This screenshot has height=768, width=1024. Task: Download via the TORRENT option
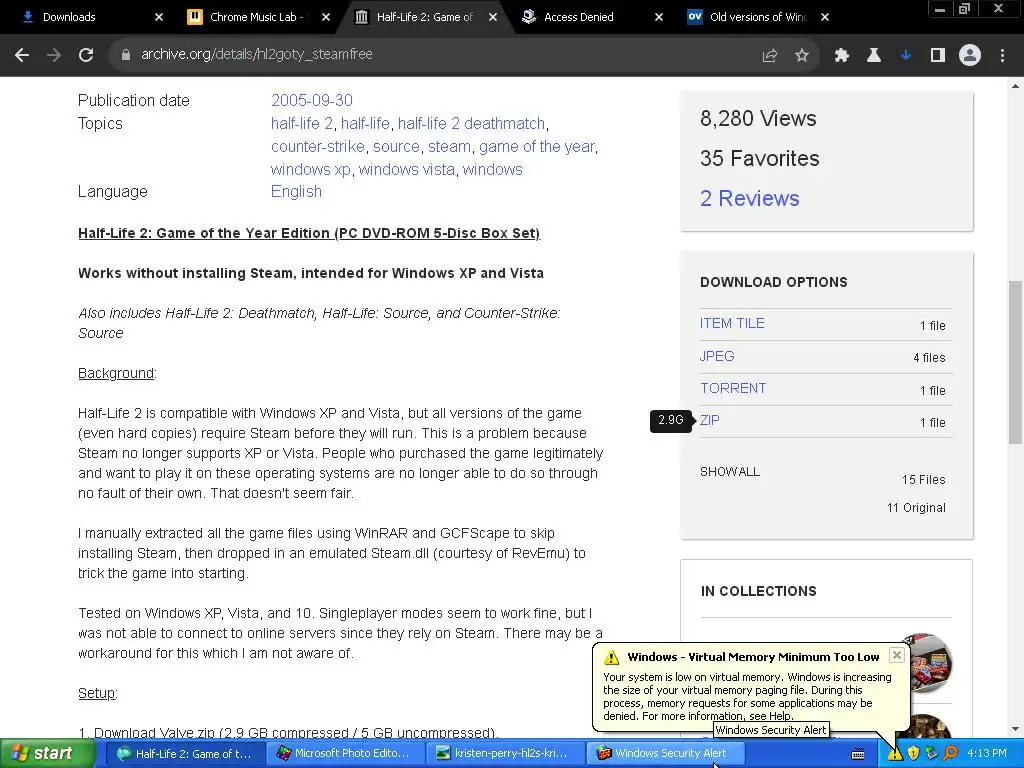click(733, 388)
